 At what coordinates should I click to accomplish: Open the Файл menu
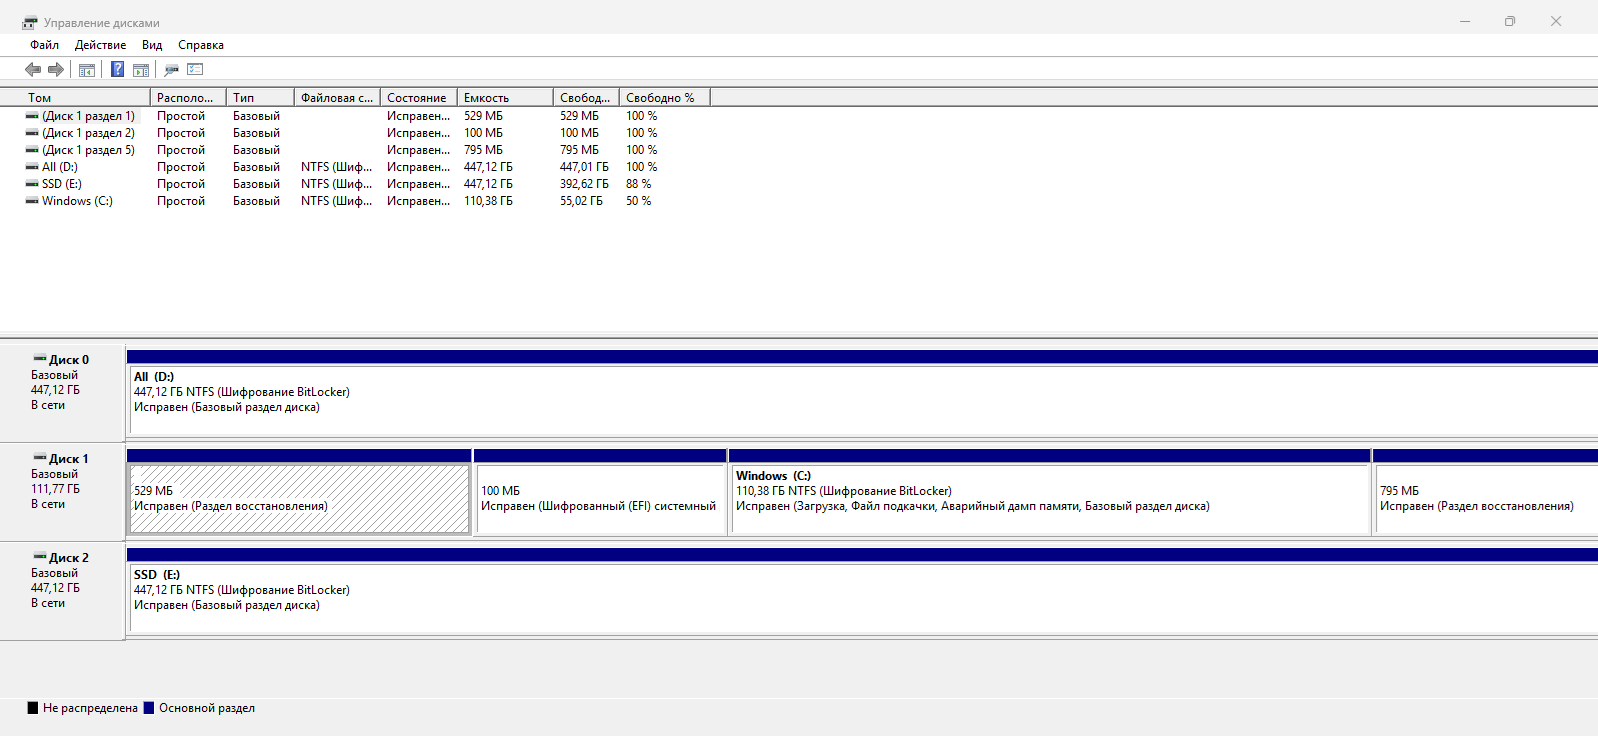tap(44, 45)
